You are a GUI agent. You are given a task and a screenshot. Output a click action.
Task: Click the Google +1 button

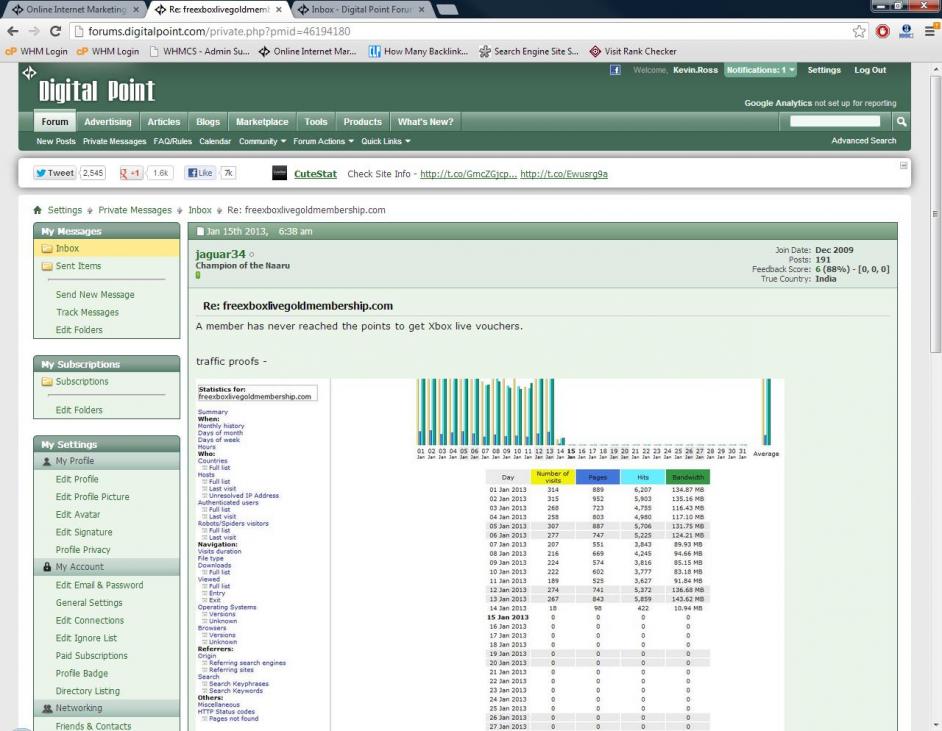[x=130, y=173]
